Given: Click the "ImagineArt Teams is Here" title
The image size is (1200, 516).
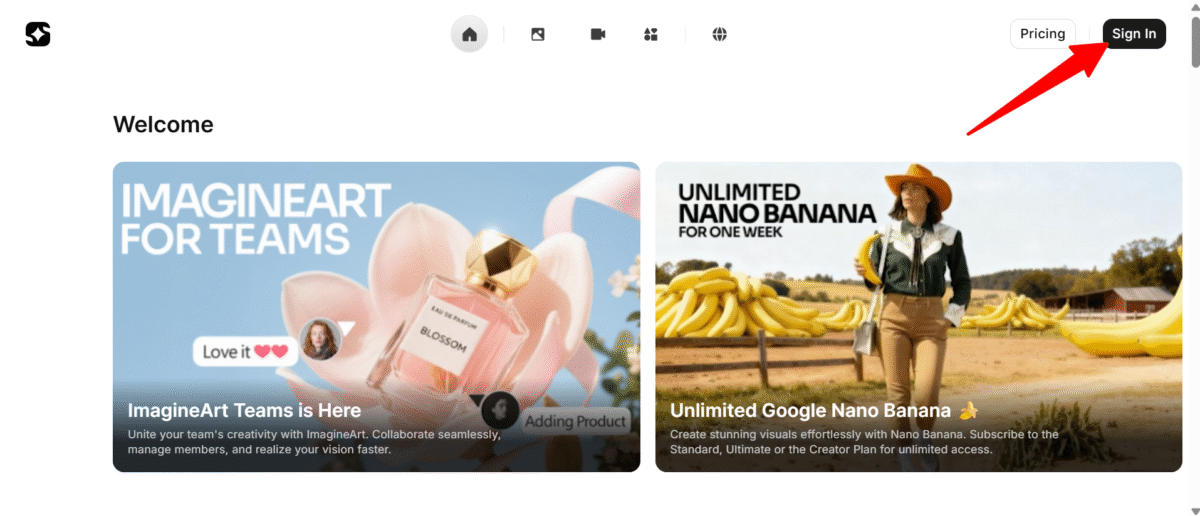Looking at the screenshot, I should click(x=244, y=410).
